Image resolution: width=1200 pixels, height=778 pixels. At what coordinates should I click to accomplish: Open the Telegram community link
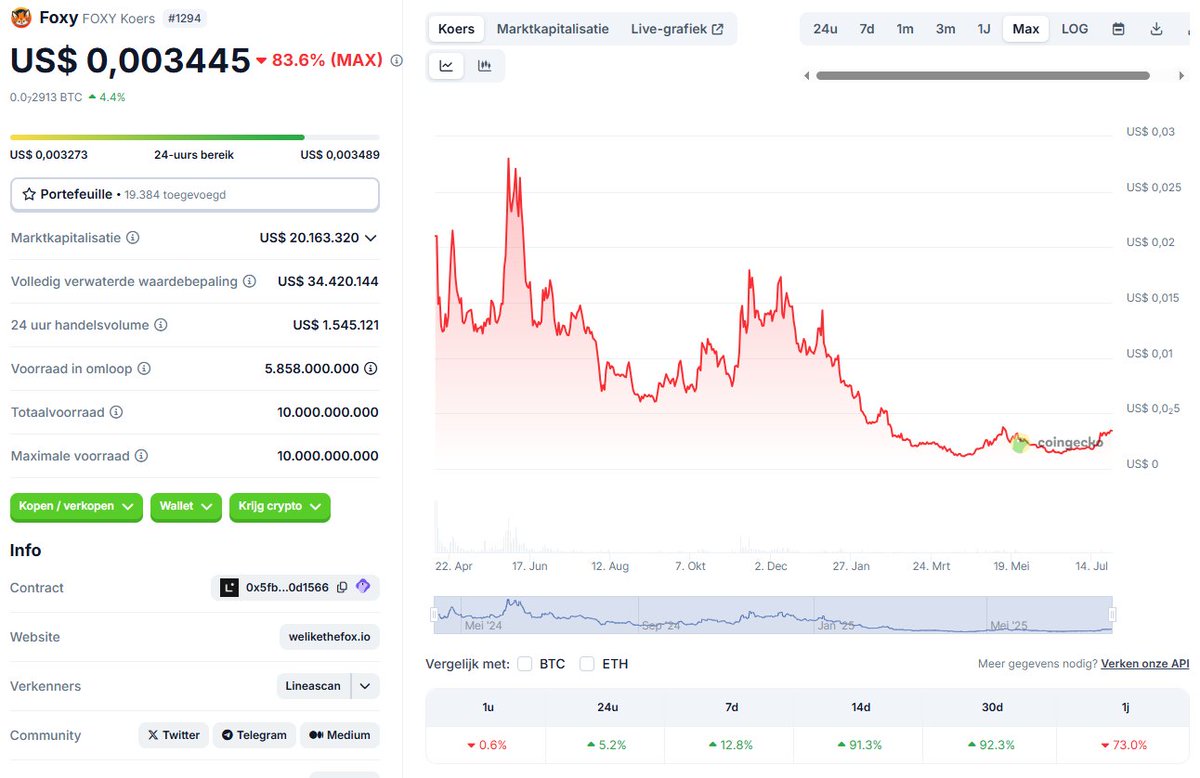coord(254,735)
